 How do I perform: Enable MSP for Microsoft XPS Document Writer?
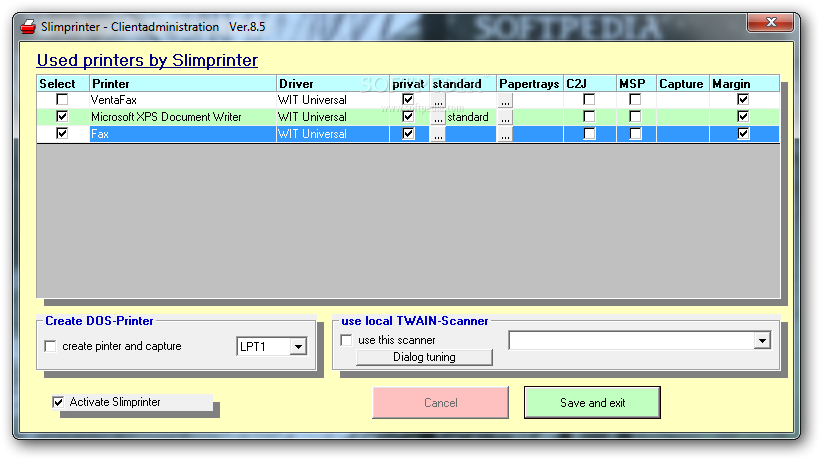point(635,116)
